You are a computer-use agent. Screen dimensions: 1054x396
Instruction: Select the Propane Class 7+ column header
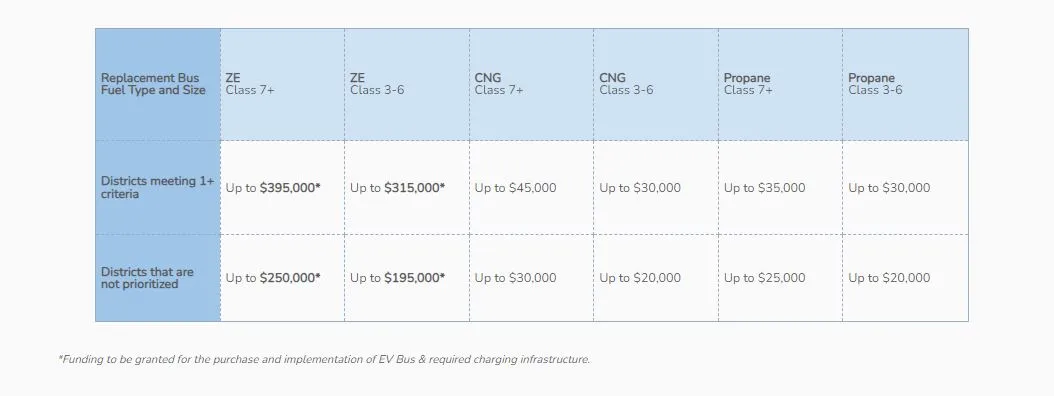780,84
